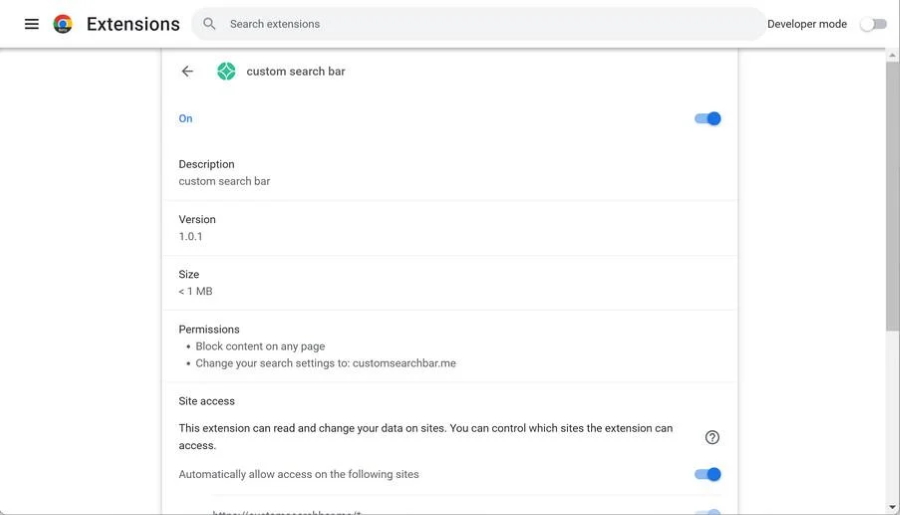Focus the Search extensions field
900x515 pixels.
tap(480, 24)
